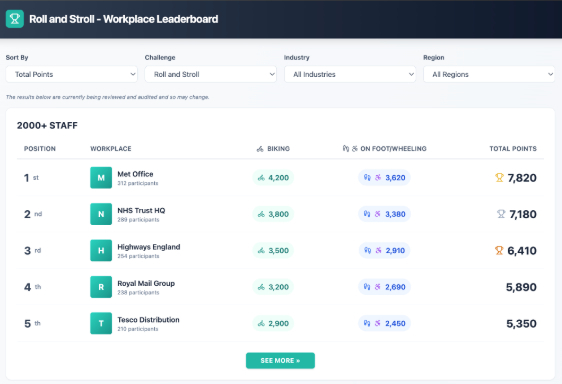
Task: Click wheelchair icon in ON FOOT/WHEELING header
Action: click(x=355, y=148)
